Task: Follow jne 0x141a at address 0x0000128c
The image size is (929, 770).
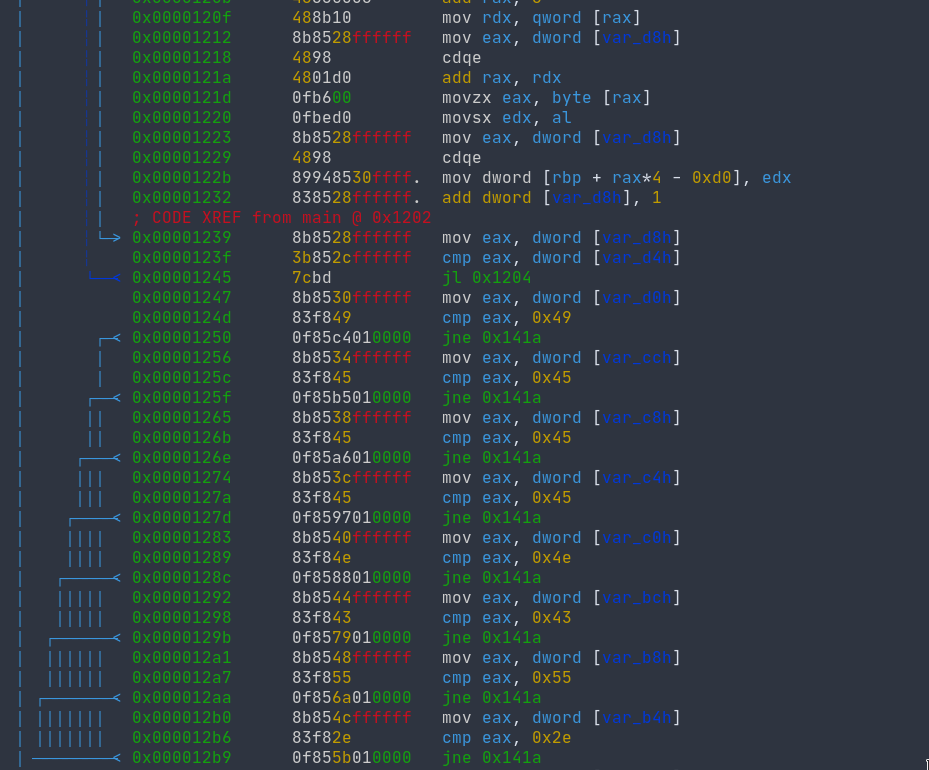Action: pos(491,578)
